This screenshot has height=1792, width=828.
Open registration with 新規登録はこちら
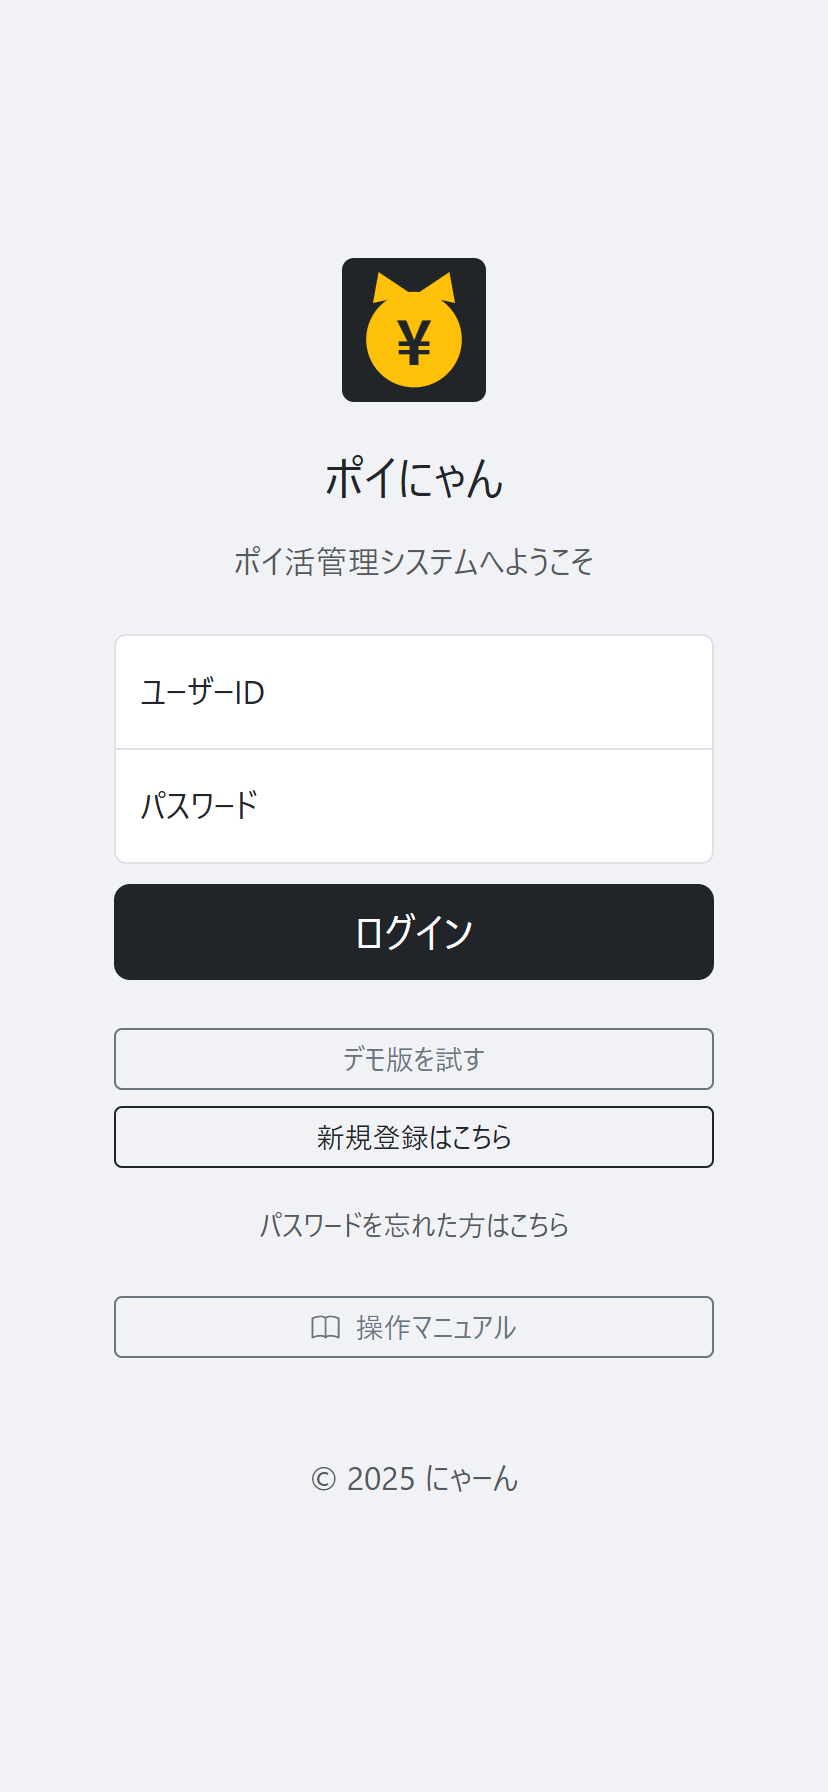(x=414, y=1137)
